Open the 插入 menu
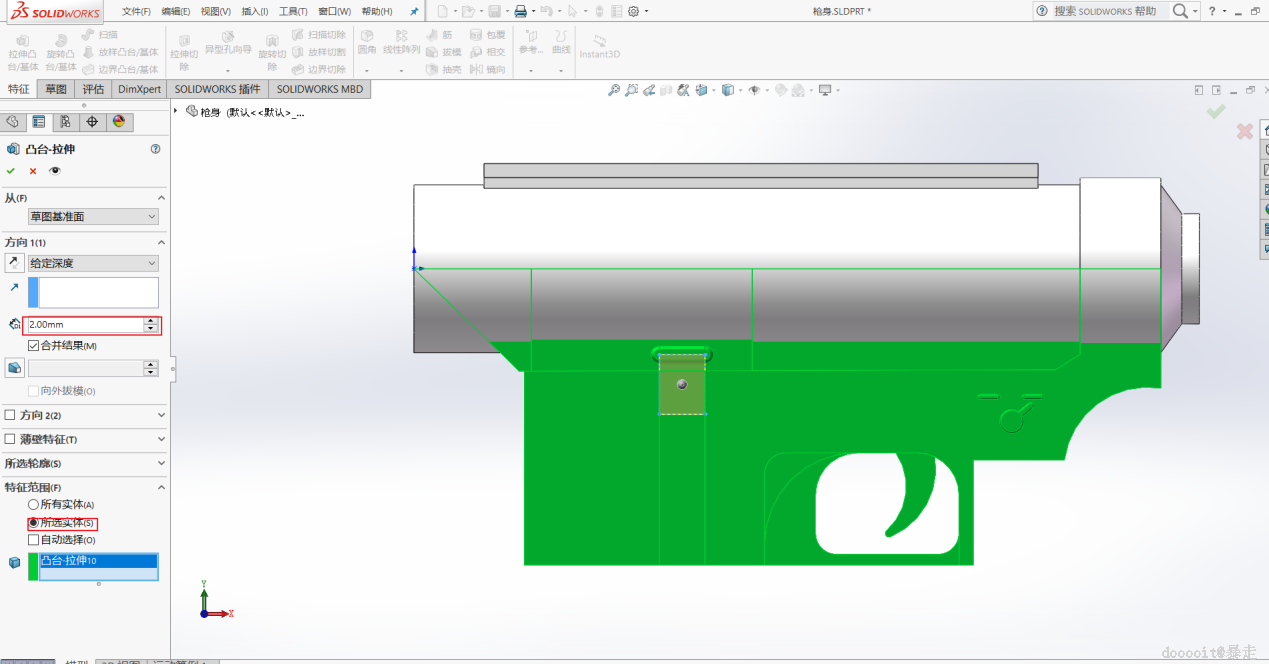The height and width of the screenshot is (664, 1269). [x=254, y=11]
